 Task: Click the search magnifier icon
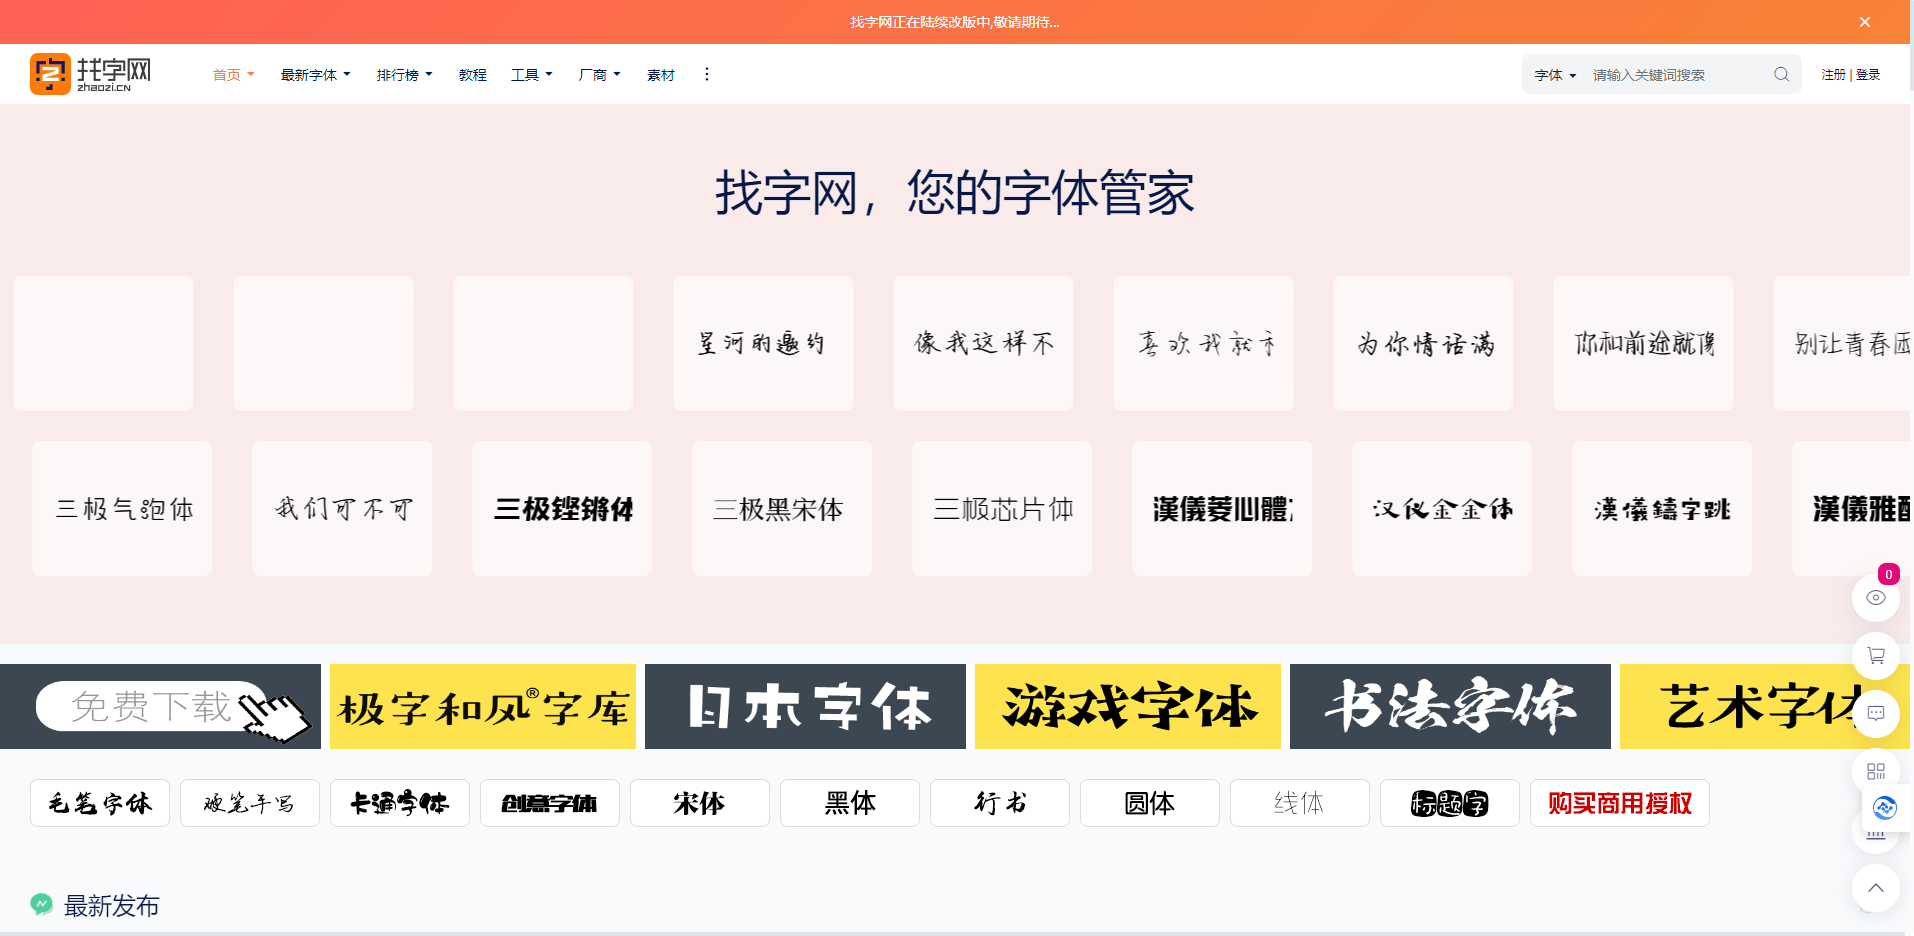pos(1780,74)
